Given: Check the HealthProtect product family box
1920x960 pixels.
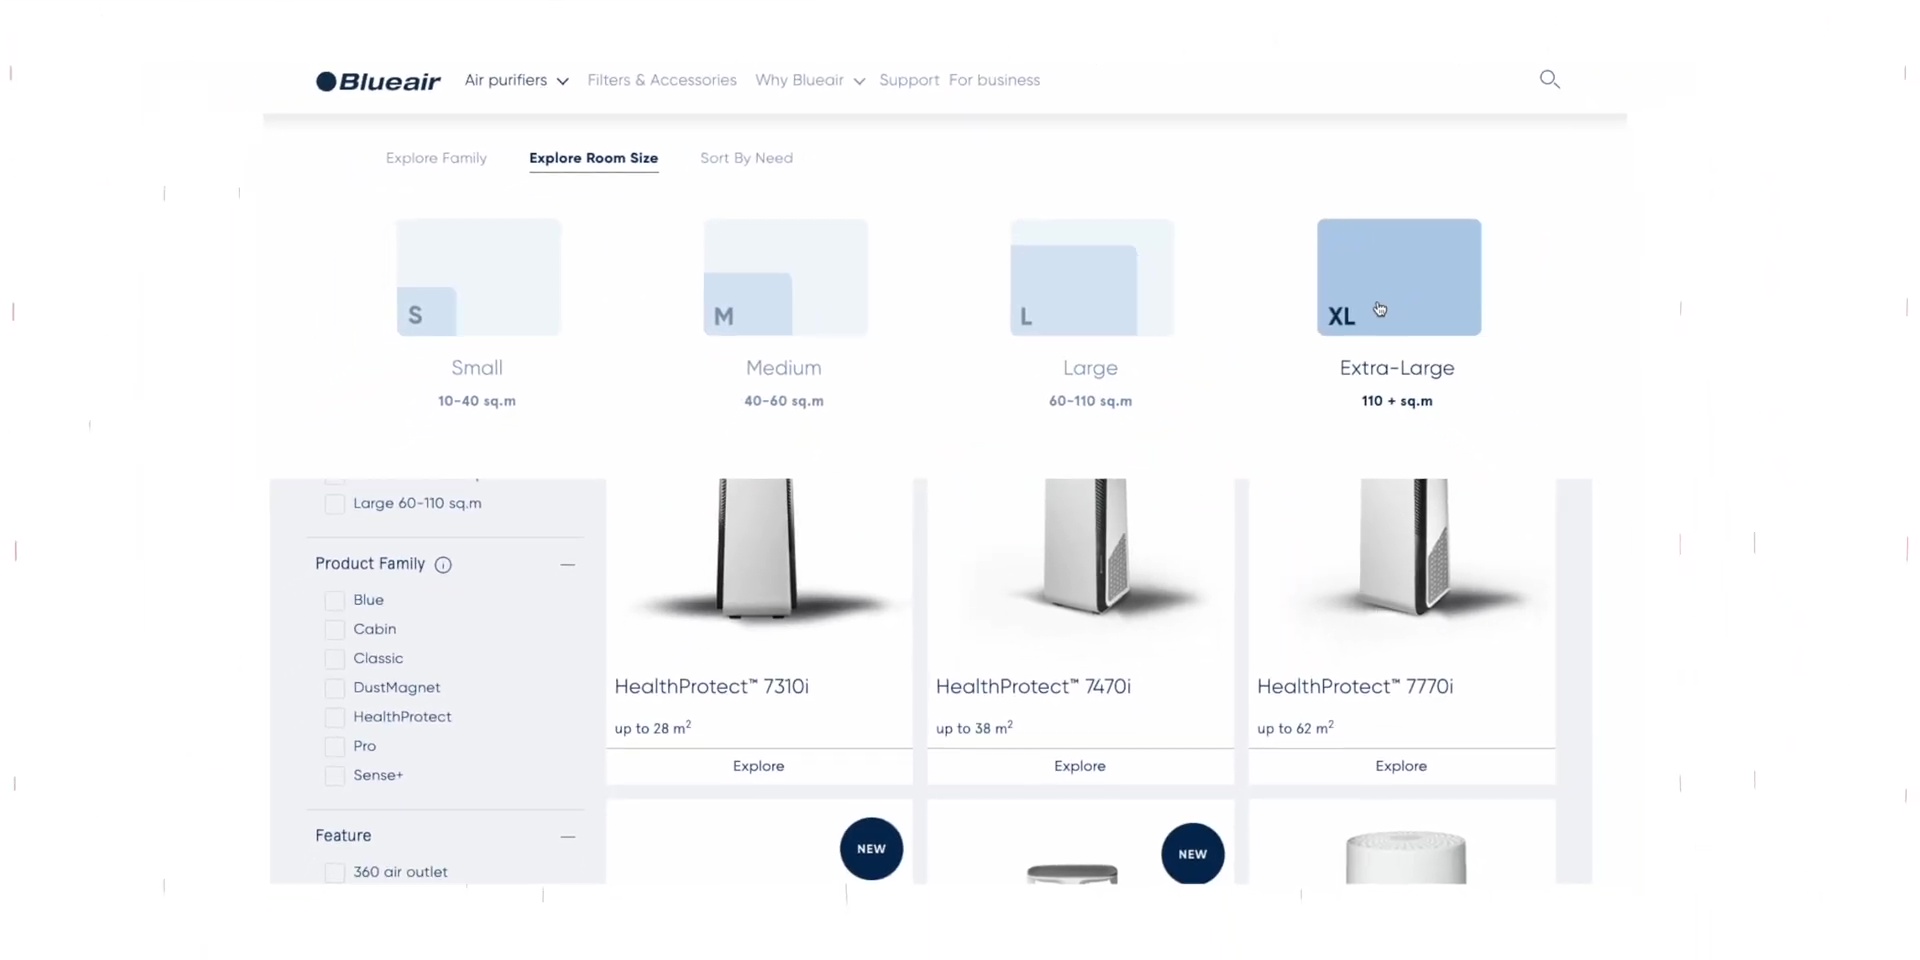Looking at the screenshot, I should (x=335, y=717).
